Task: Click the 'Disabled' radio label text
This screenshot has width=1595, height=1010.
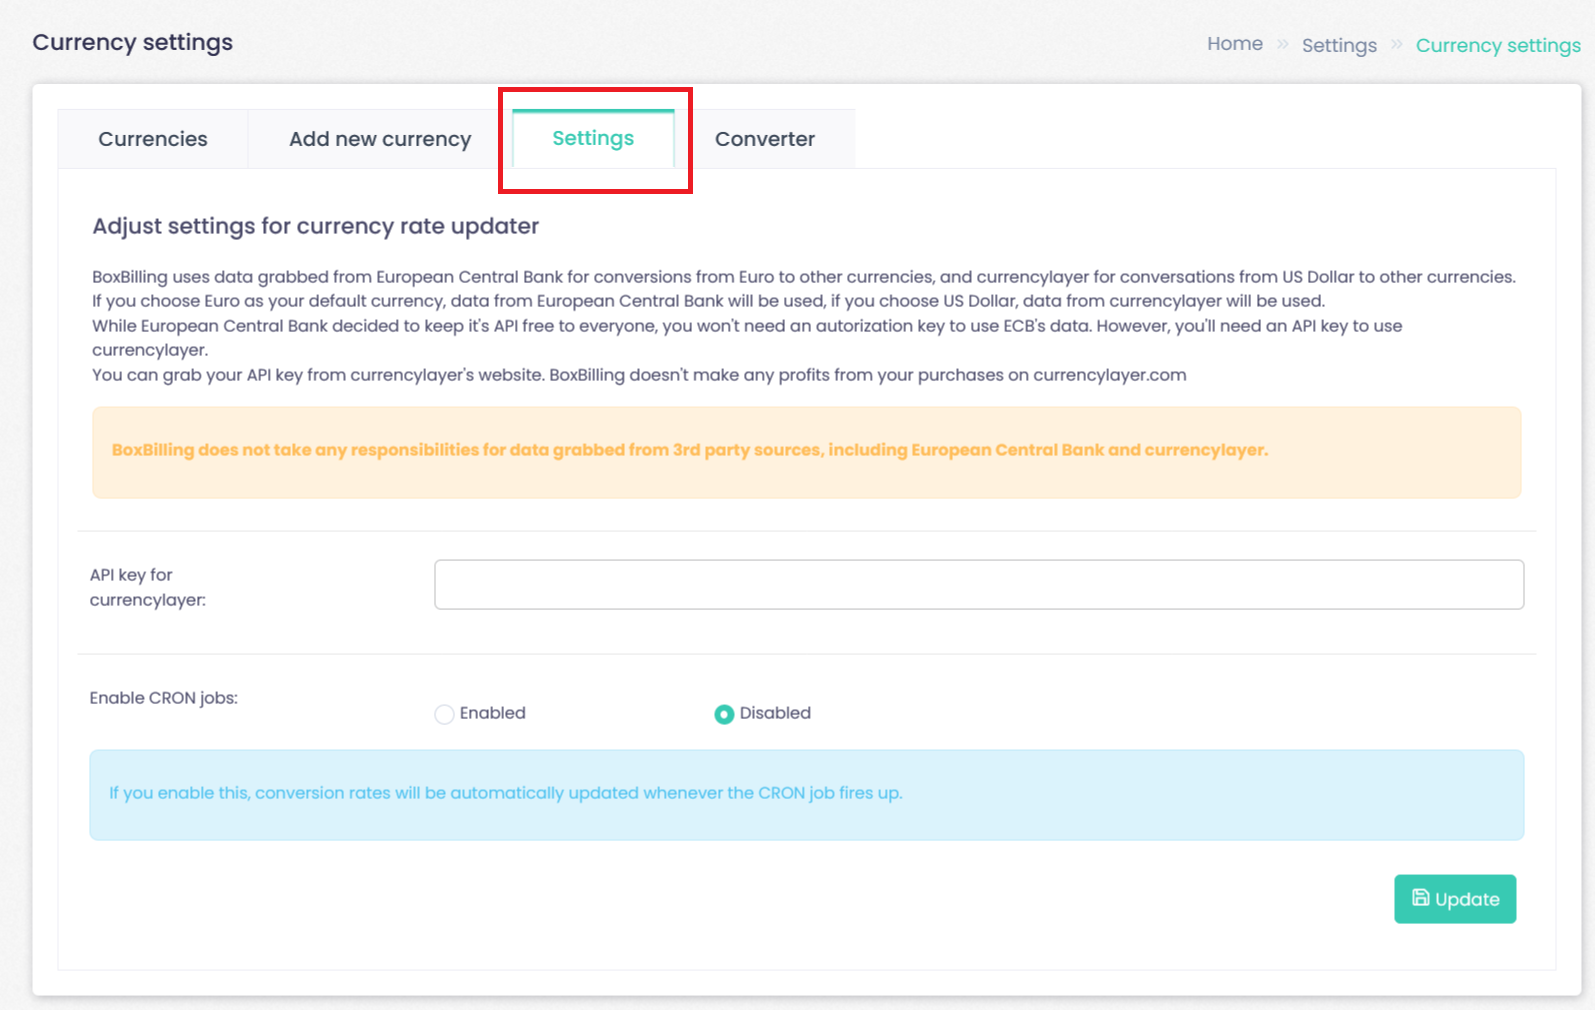Action: pyautogui.click(x=775, y=713)
